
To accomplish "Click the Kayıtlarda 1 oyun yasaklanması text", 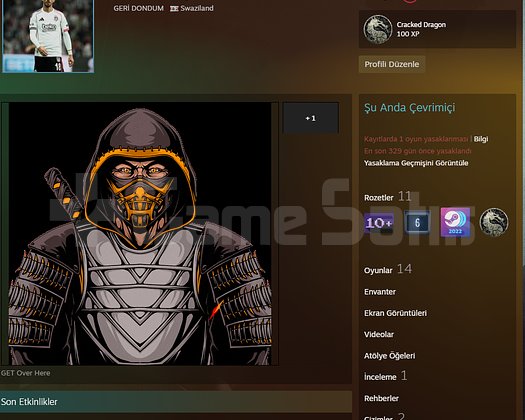I will click(416, 139).
